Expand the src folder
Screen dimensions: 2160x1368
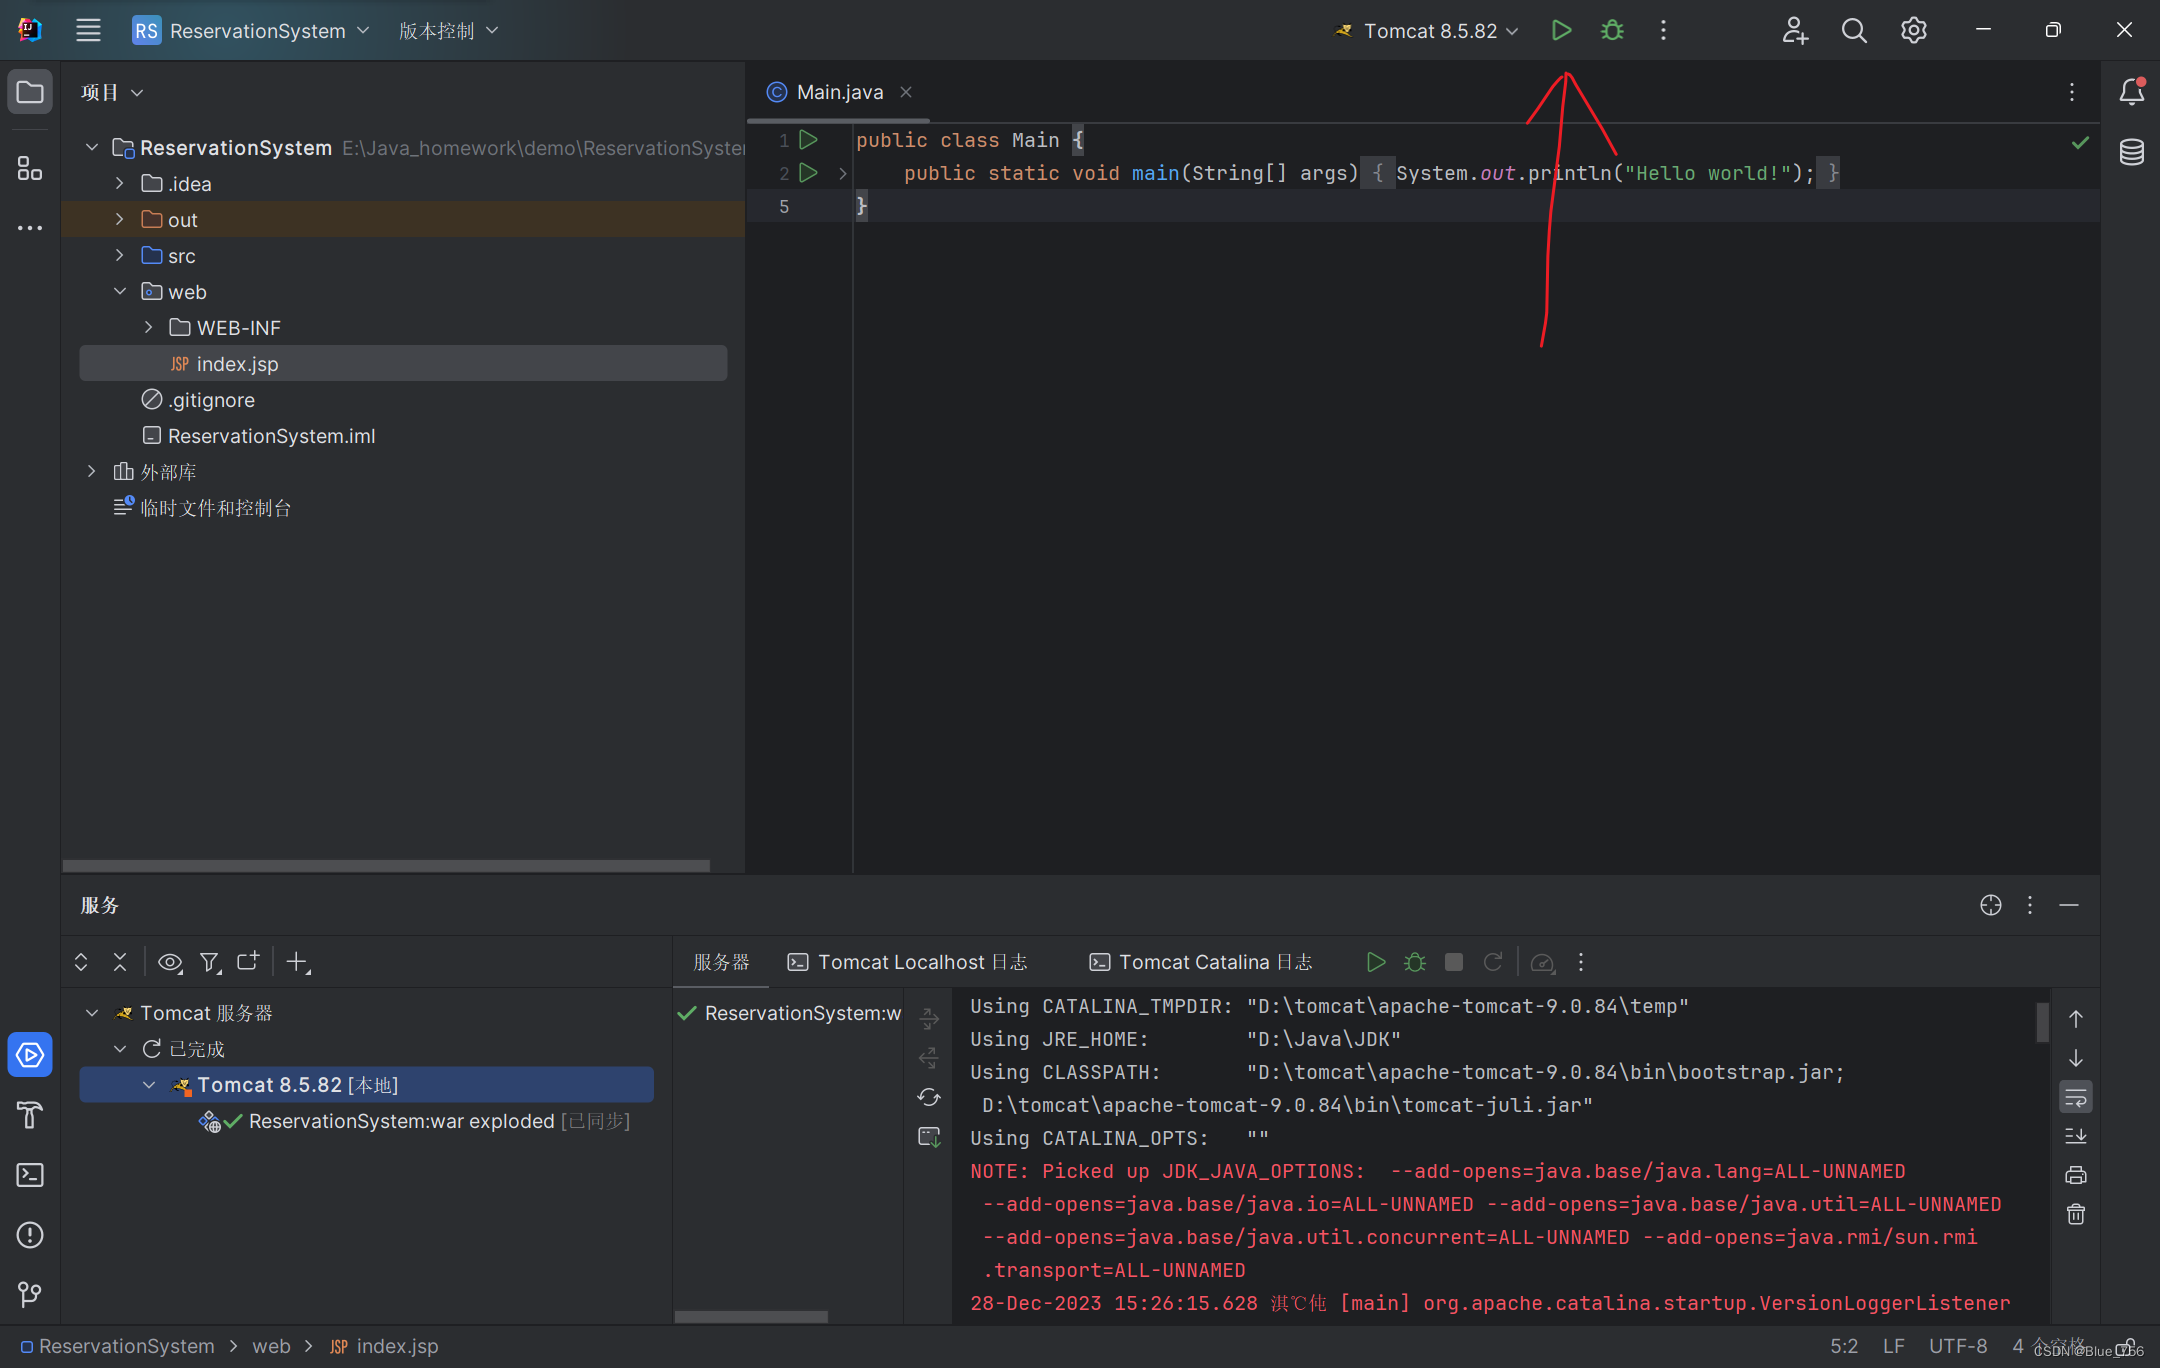(x=119, y=256)
